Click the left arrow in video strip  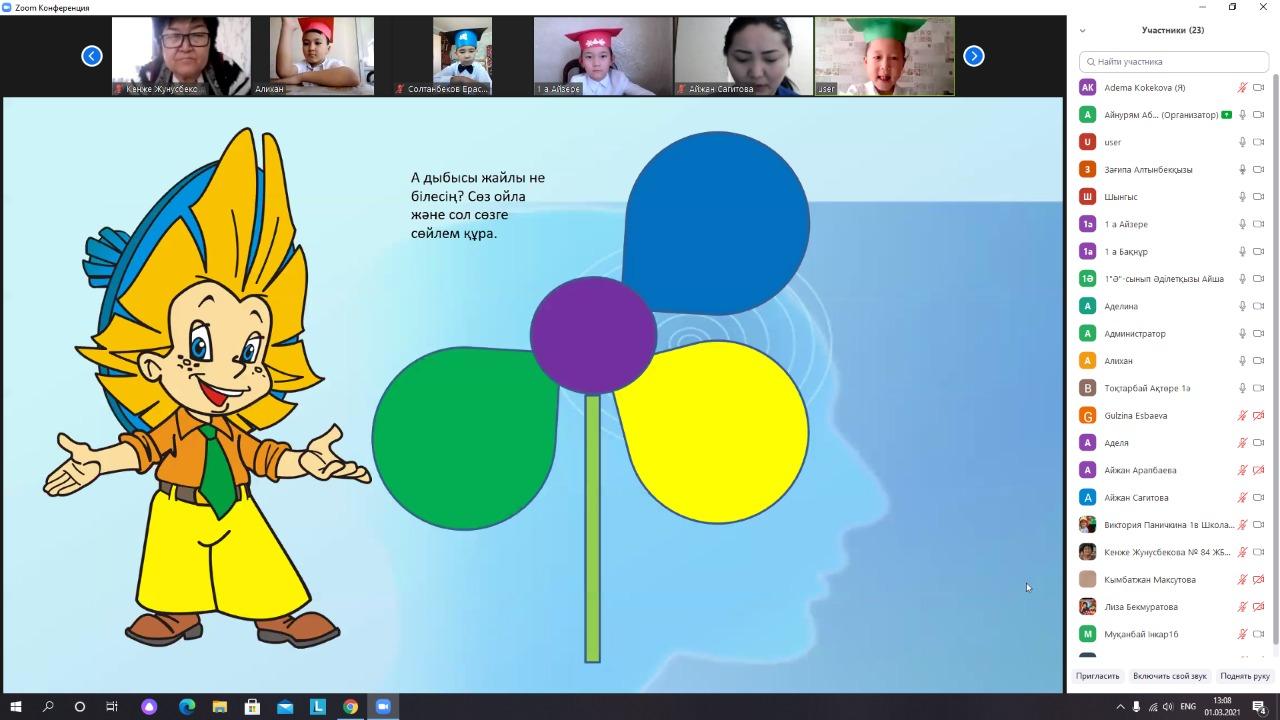click(92, 56)
